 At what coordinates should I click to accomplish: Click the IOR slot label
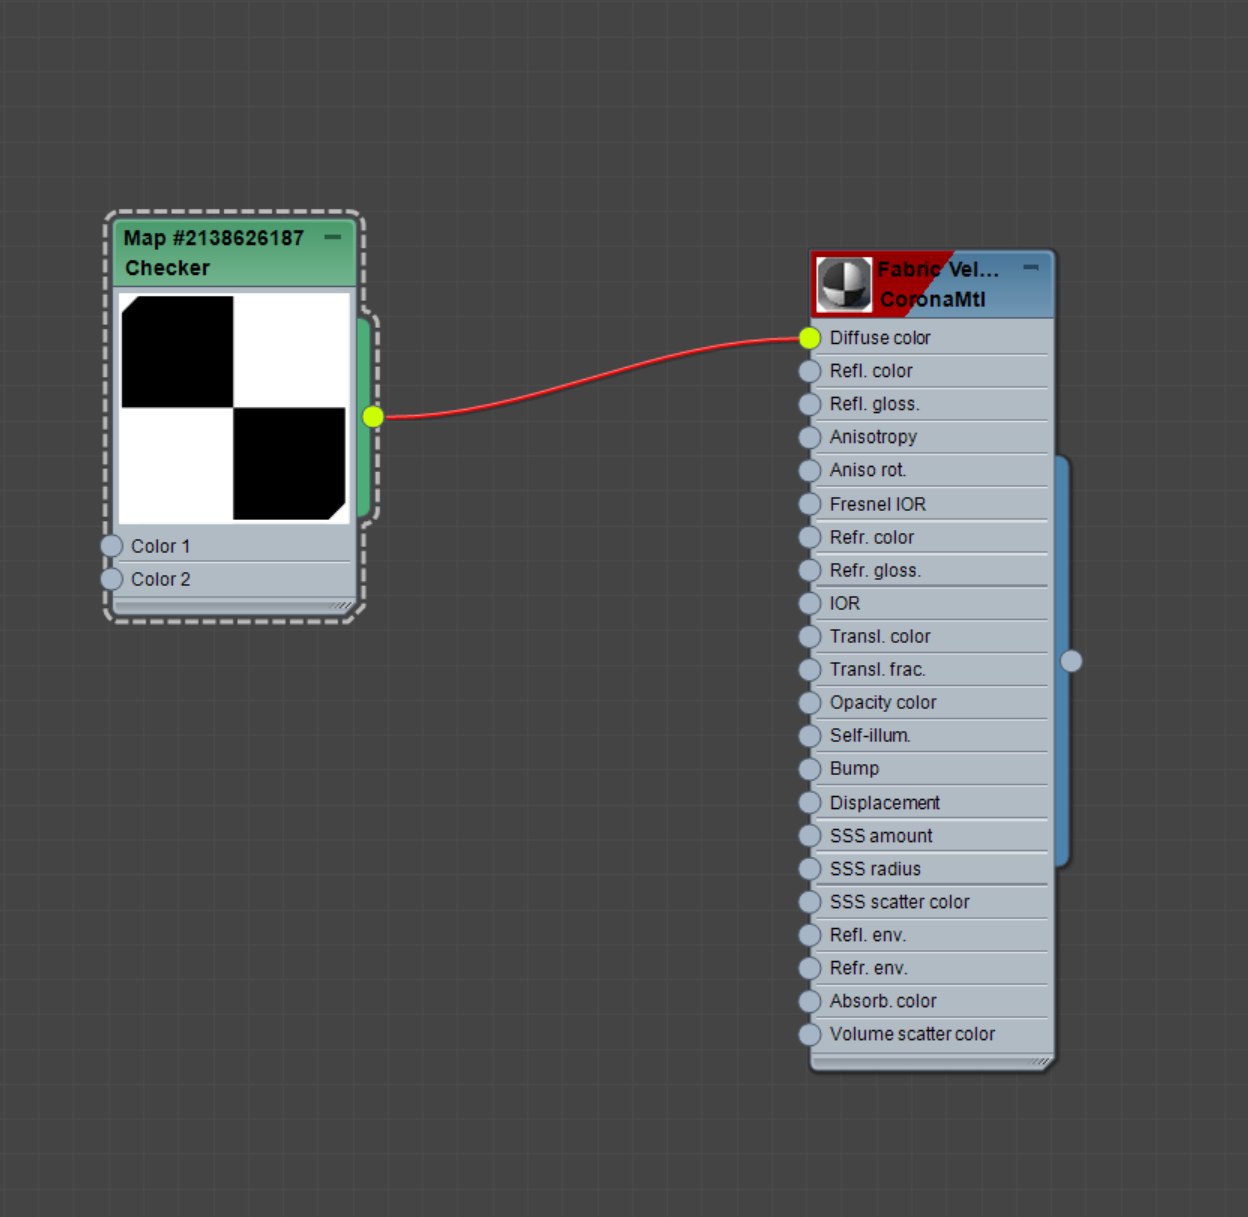(845, 603)
